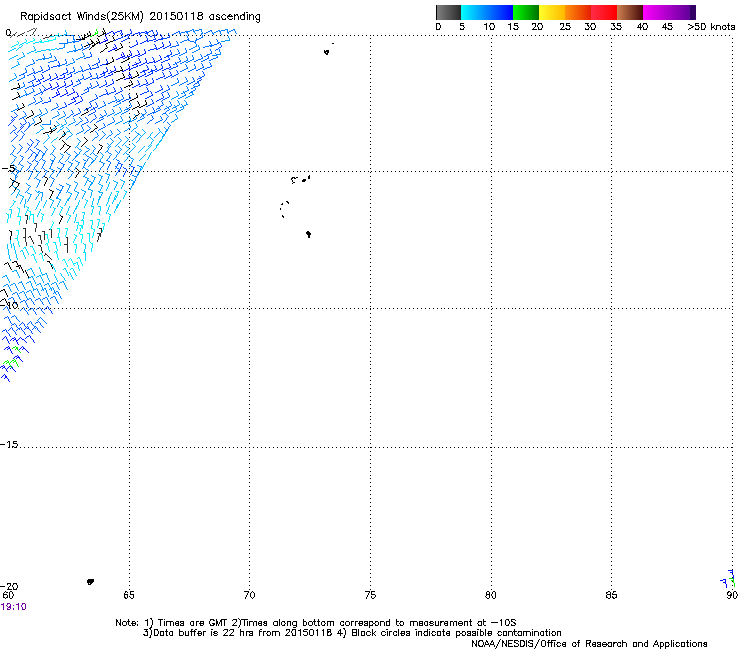Click latitude label -20 on the axis
This screenshot has width=740, height=650.
tap(10, 586)
